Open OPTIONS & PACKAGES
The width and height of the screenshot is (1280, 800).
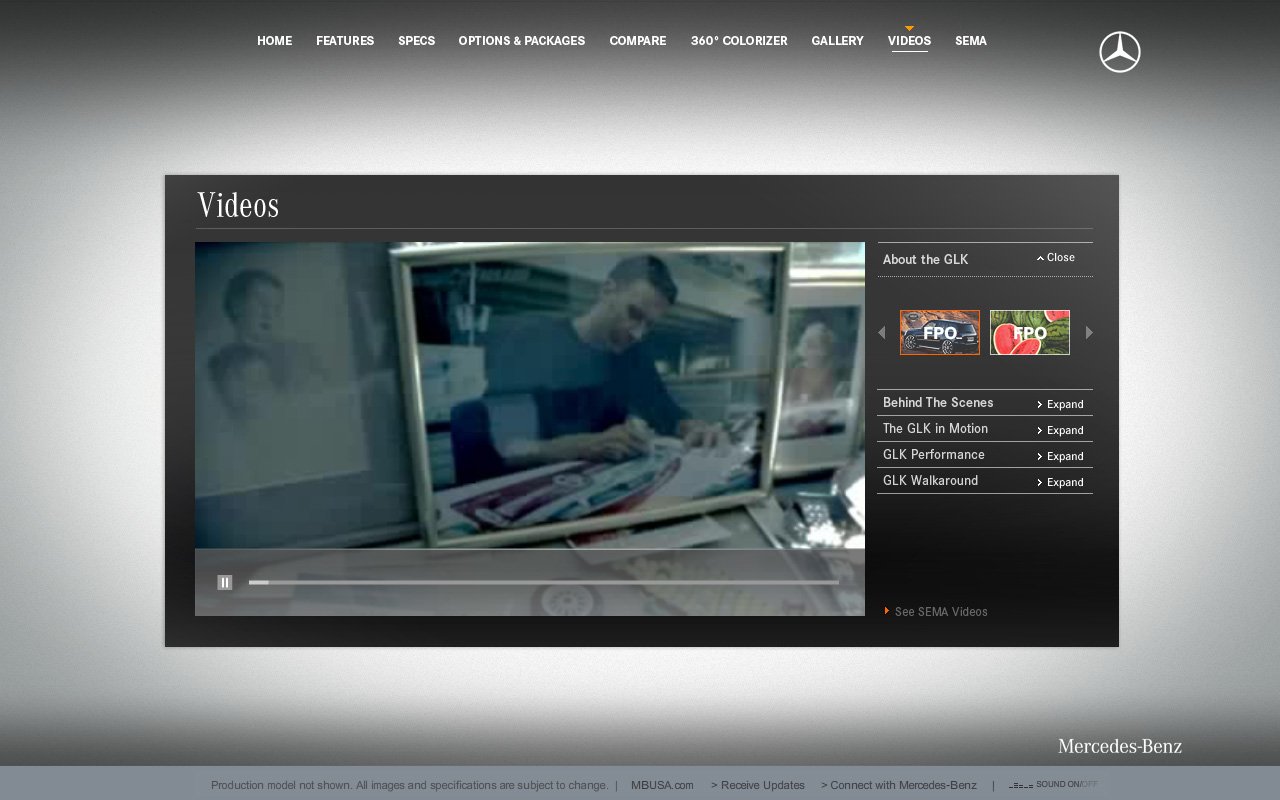pyautogui.click(x=522, y=41)
